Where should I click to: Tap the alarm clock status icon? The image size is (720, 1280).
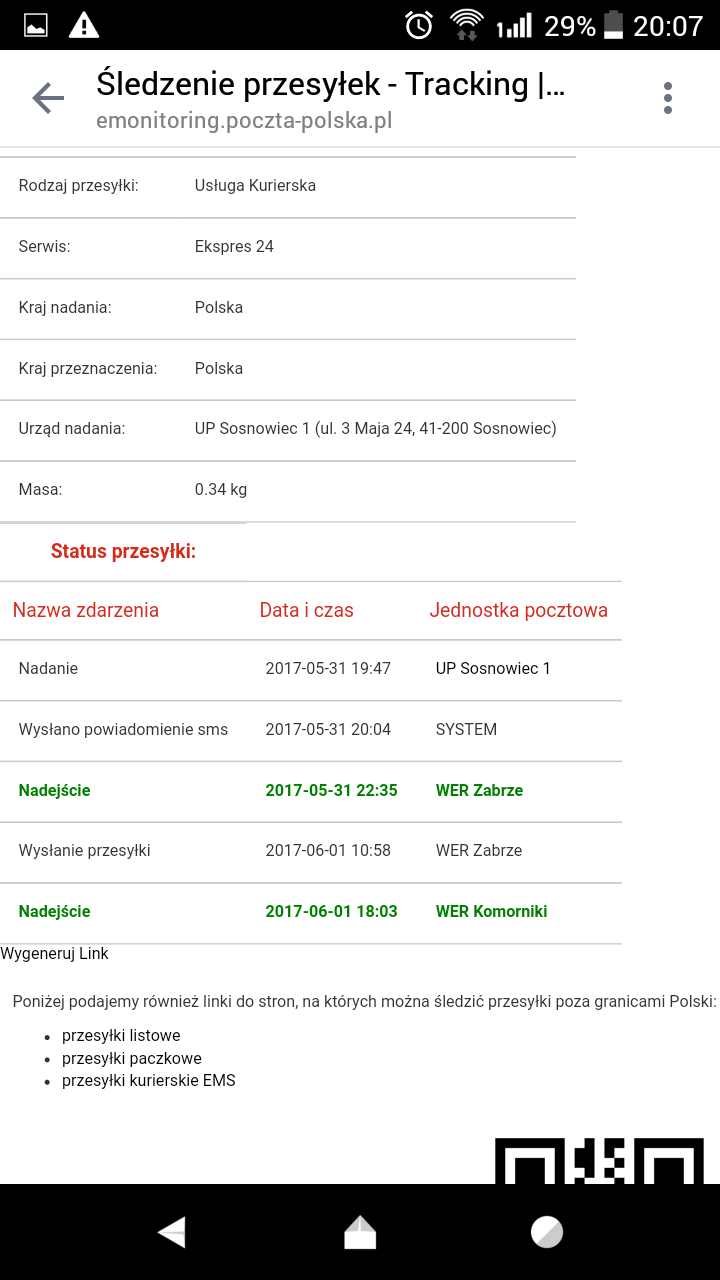click(x=419, y=25)
